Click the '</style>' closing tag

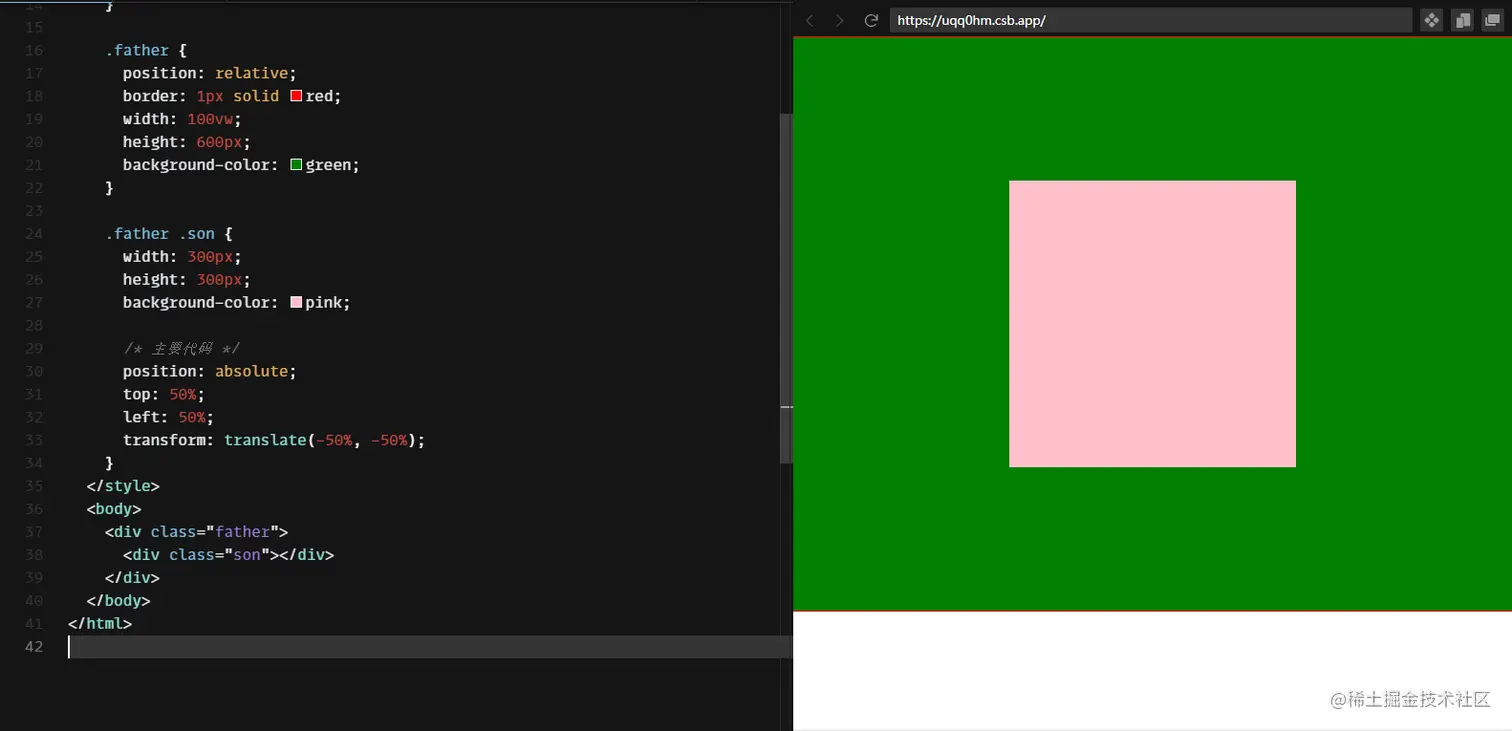coord(123,486)
